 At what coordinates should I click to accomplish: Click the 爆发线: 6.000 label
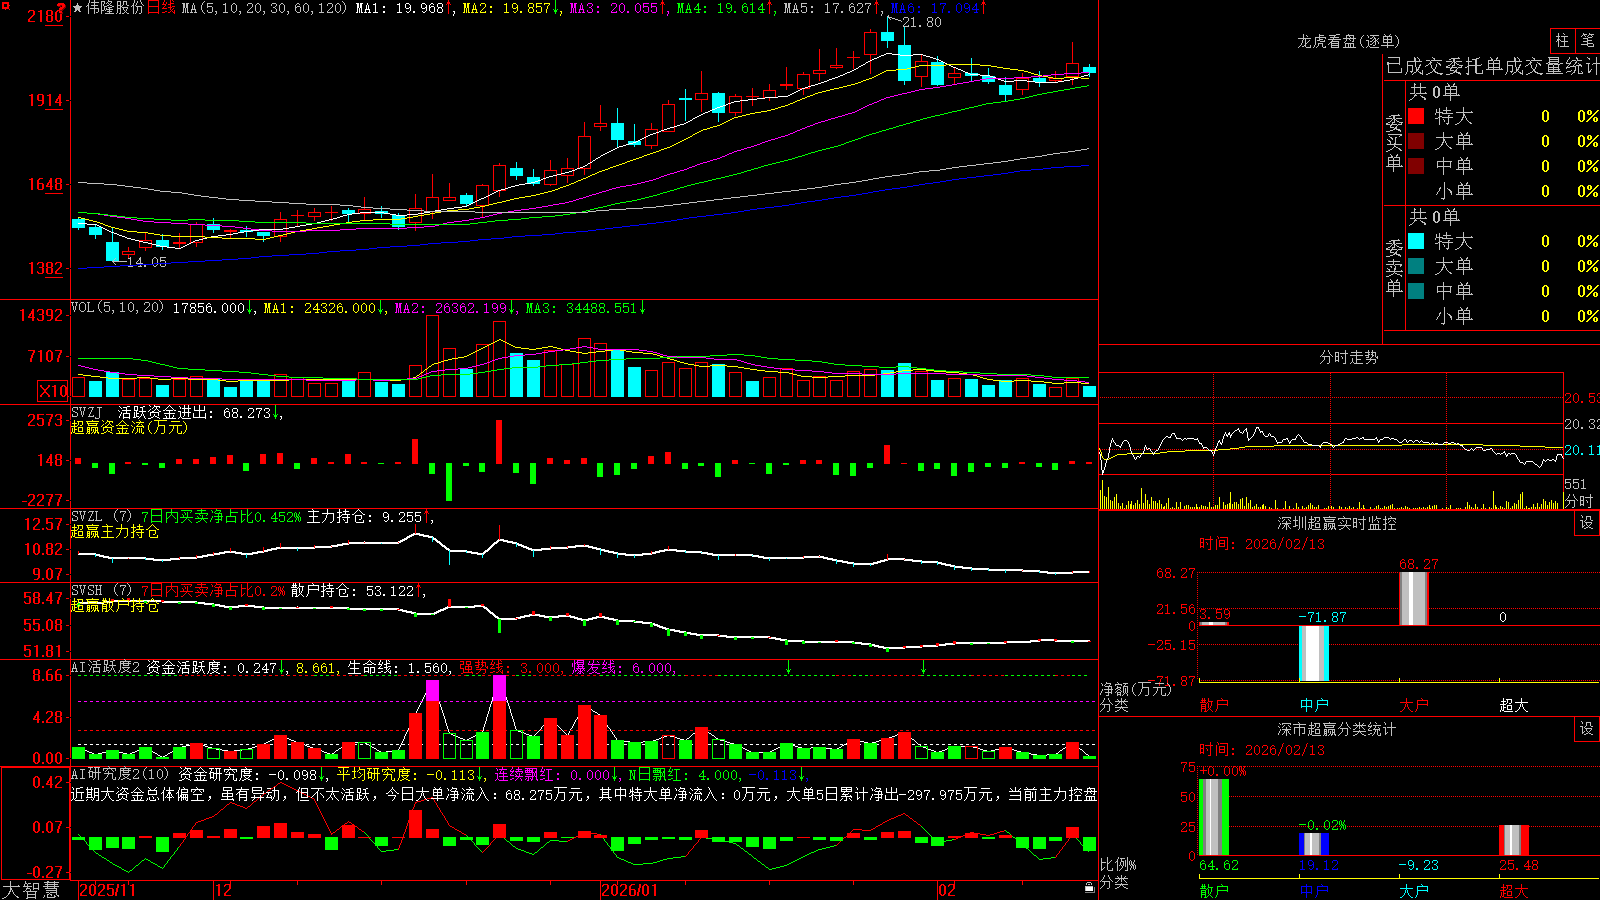tap(622, 667)
